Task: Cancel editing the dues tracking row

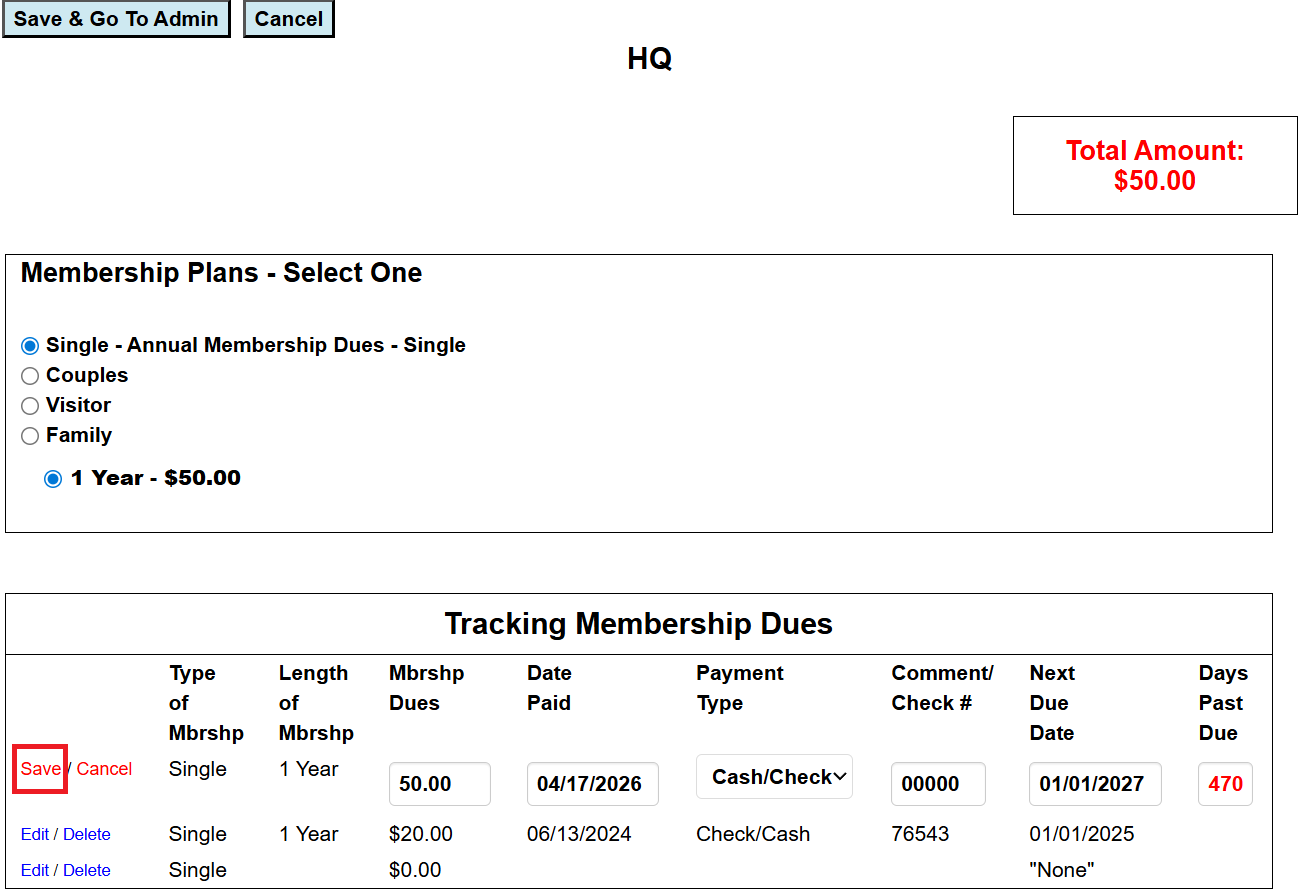Action: (105, 769)
